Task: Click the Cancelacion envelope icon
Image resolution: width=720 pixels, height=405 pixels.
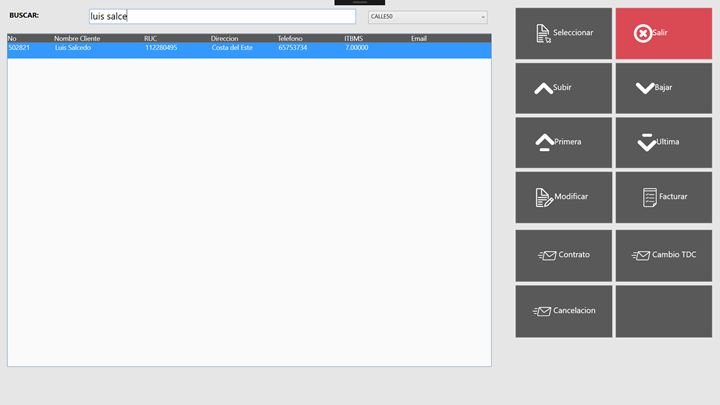Action: tap(542, 311)
